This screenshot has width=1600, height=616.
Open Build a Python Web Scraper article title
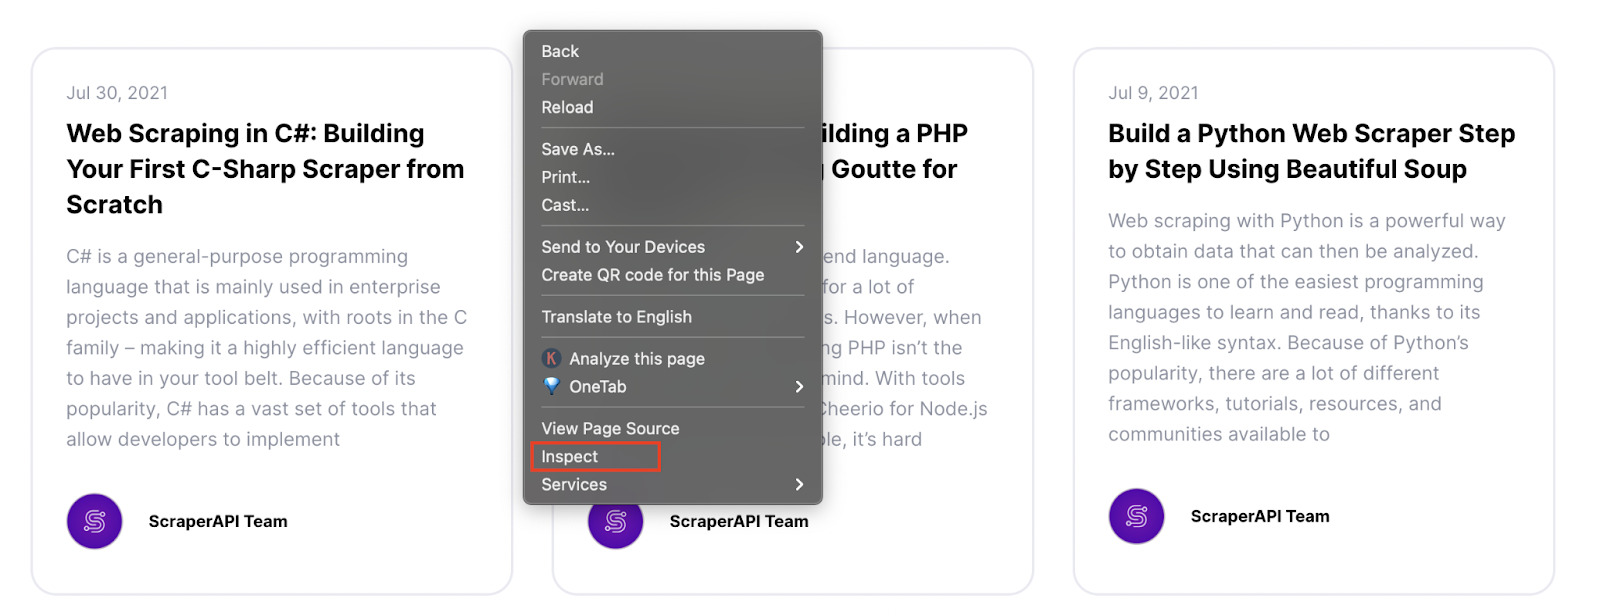tap(1311, 151)
